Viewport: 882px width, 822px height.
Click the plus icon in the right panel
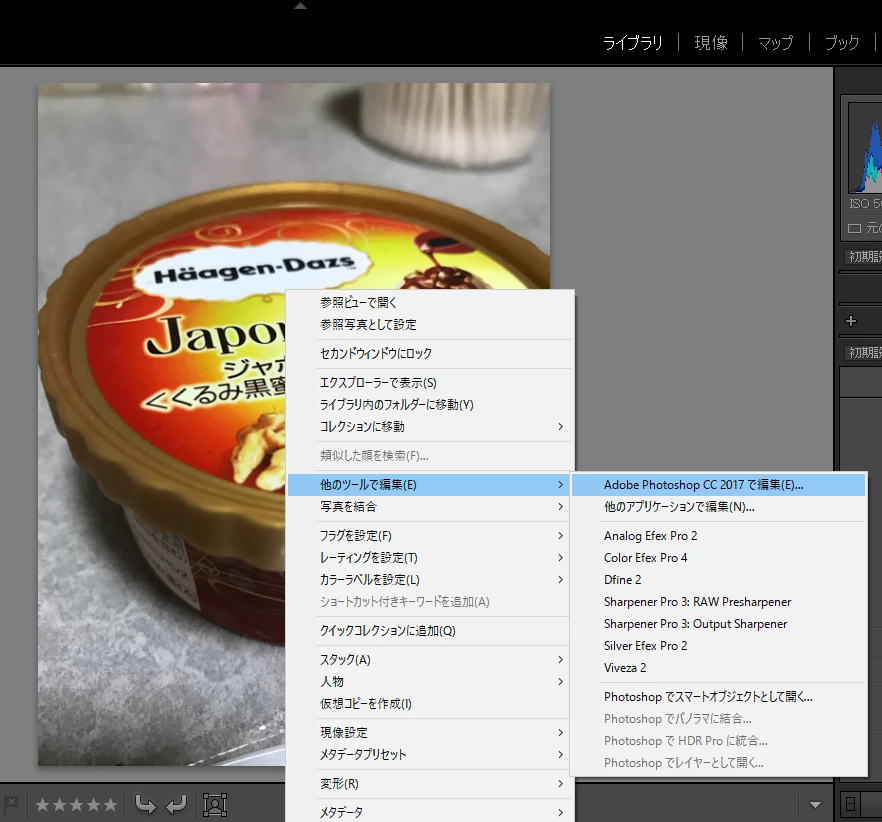coord(850,321)
